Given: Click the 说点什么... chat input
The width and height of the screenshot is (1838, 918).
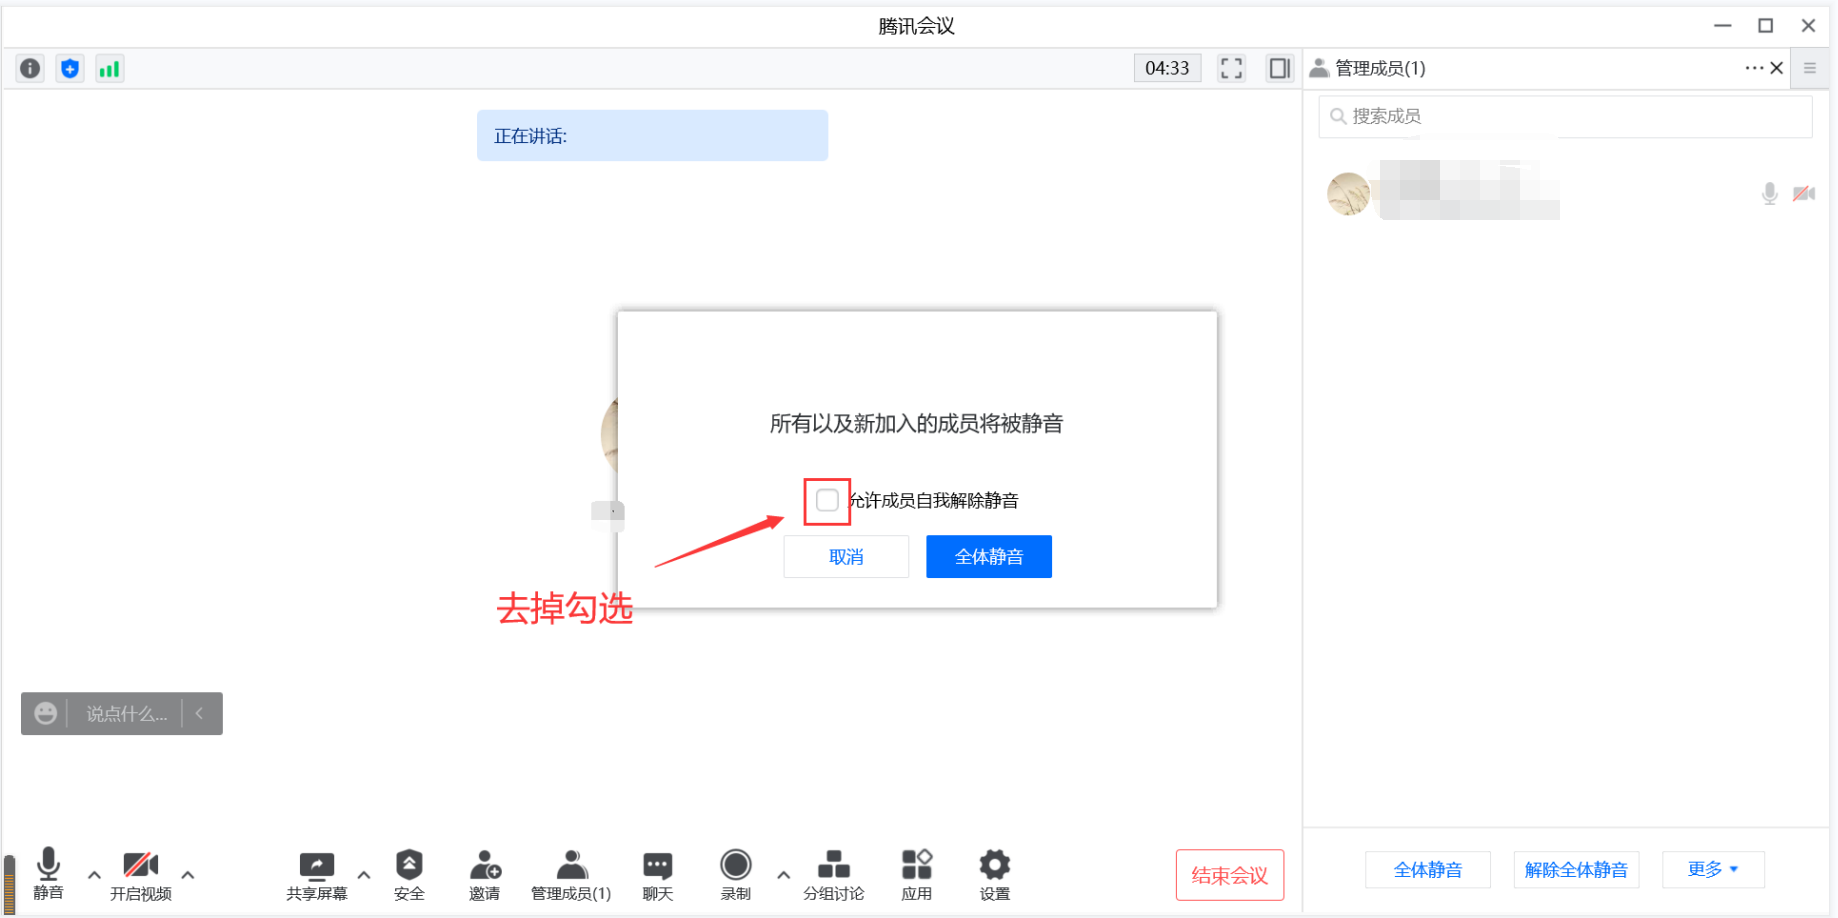Looking at the screenshot, I should pos(126,713).
